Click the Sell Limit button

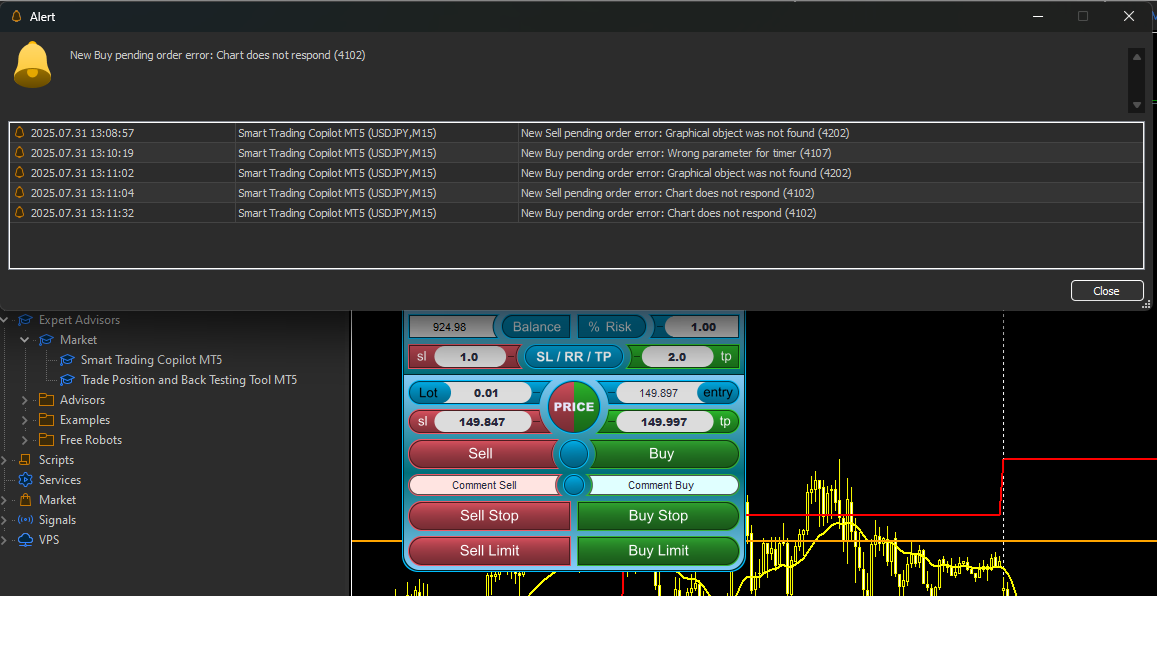[x=489, y=551]
